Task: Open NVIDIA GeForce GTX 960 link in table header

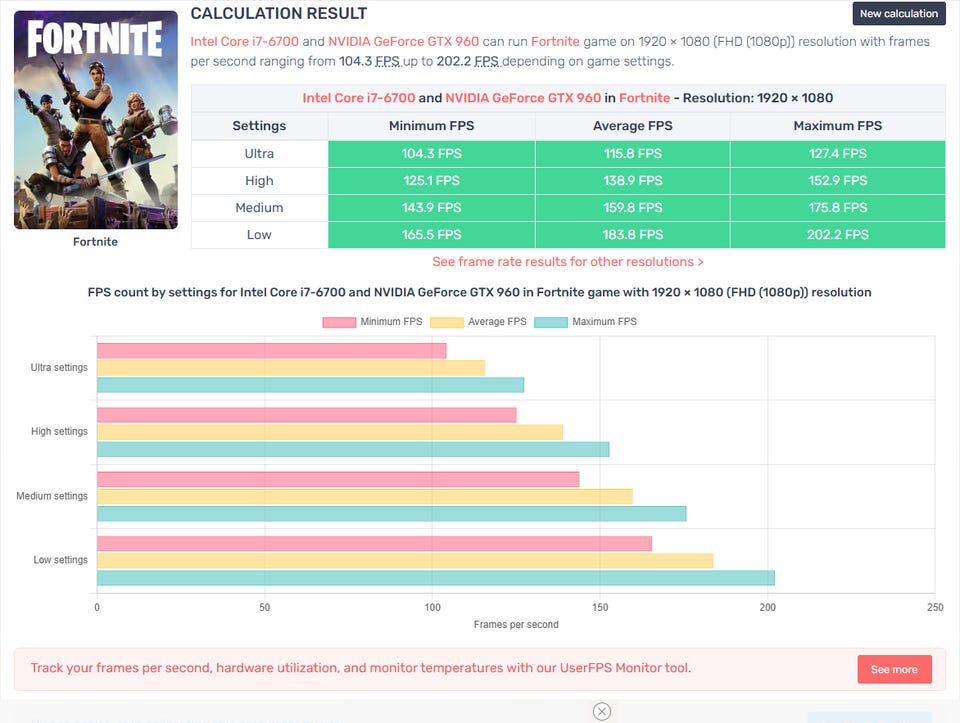Action: (523, 98)
